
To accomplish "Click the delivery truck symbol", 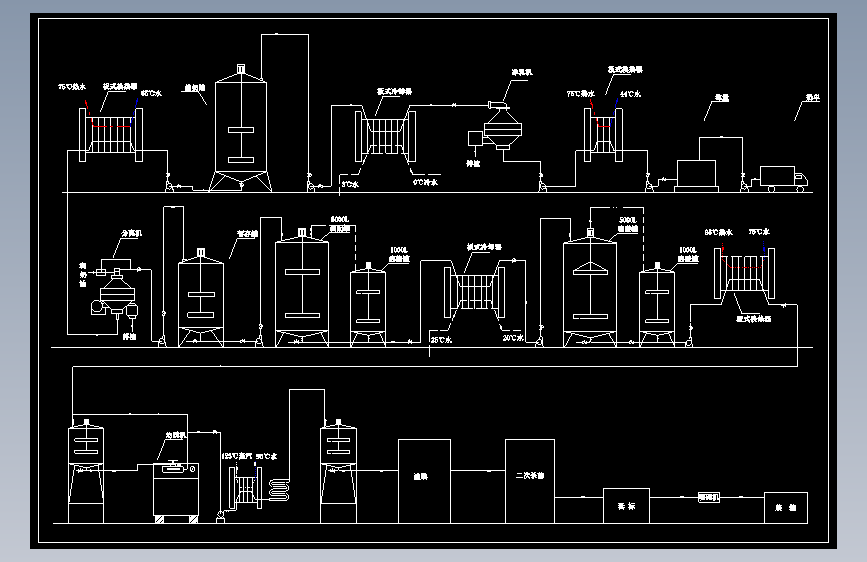I will coord(784,179).
